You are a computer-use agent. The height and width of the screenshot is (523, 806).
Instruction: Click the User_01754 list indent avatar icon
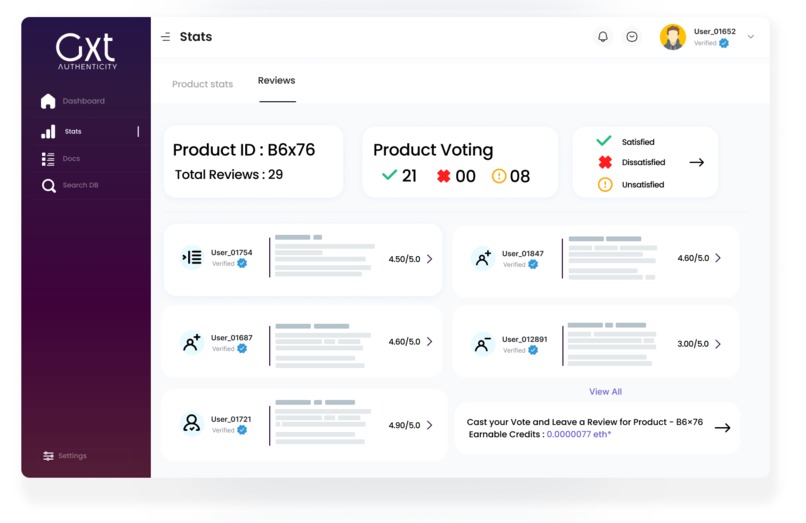click(x=192, y=257)
